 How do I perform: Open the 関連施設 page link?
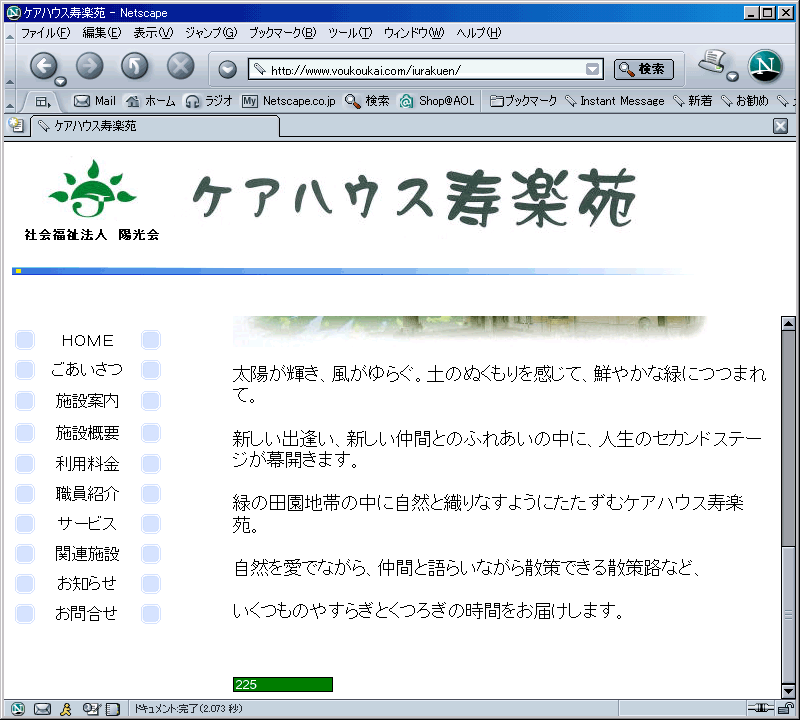(87, 554)
